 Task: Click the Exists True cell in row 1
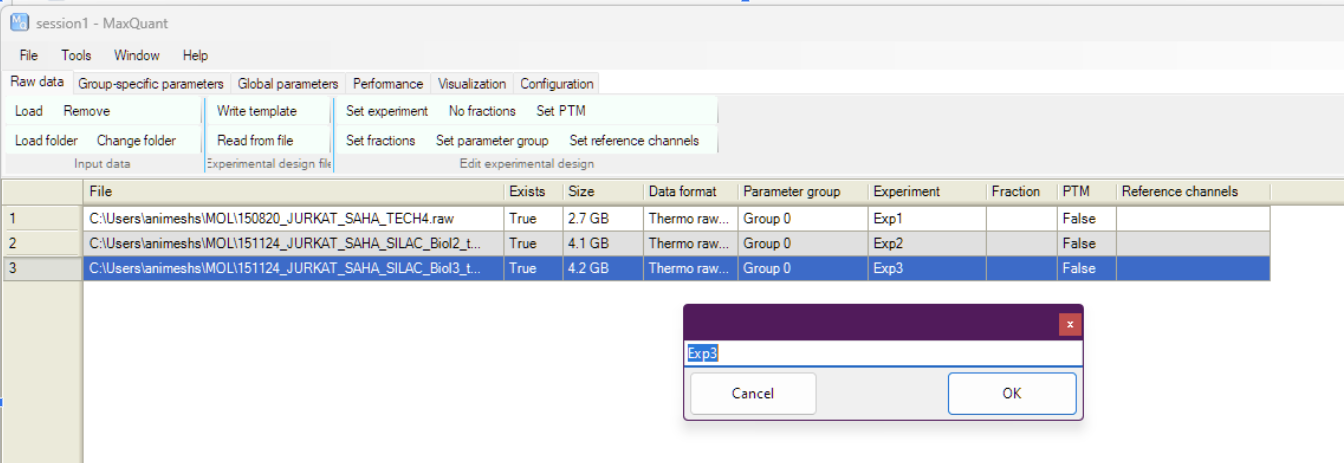[x=533, y=218]
